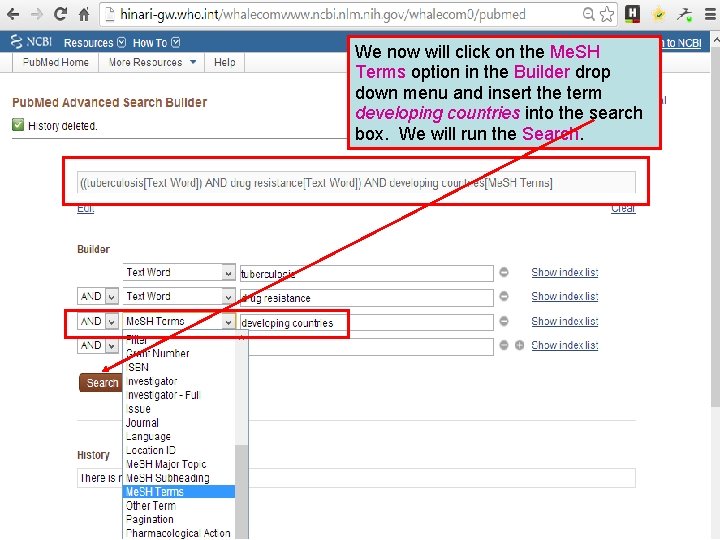Image resolution: width=720 pixels, height=540 pixels.
Task: Select Investigator - Full in the field list
Action: click(179, 395)
